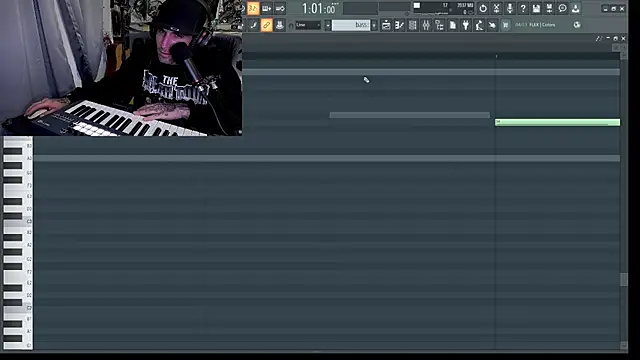Click the shop cart button
The image size is (640, 360).
[x=505, y=25]
